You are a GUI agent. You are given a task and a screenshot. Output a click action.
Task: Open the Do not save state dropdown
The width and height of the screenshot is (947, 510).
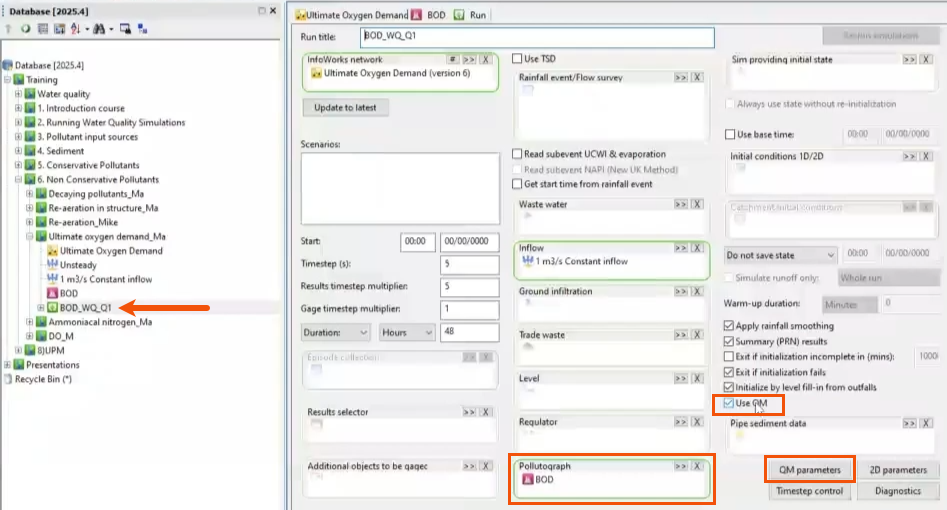pyautogui.click(x=780, y=255)
